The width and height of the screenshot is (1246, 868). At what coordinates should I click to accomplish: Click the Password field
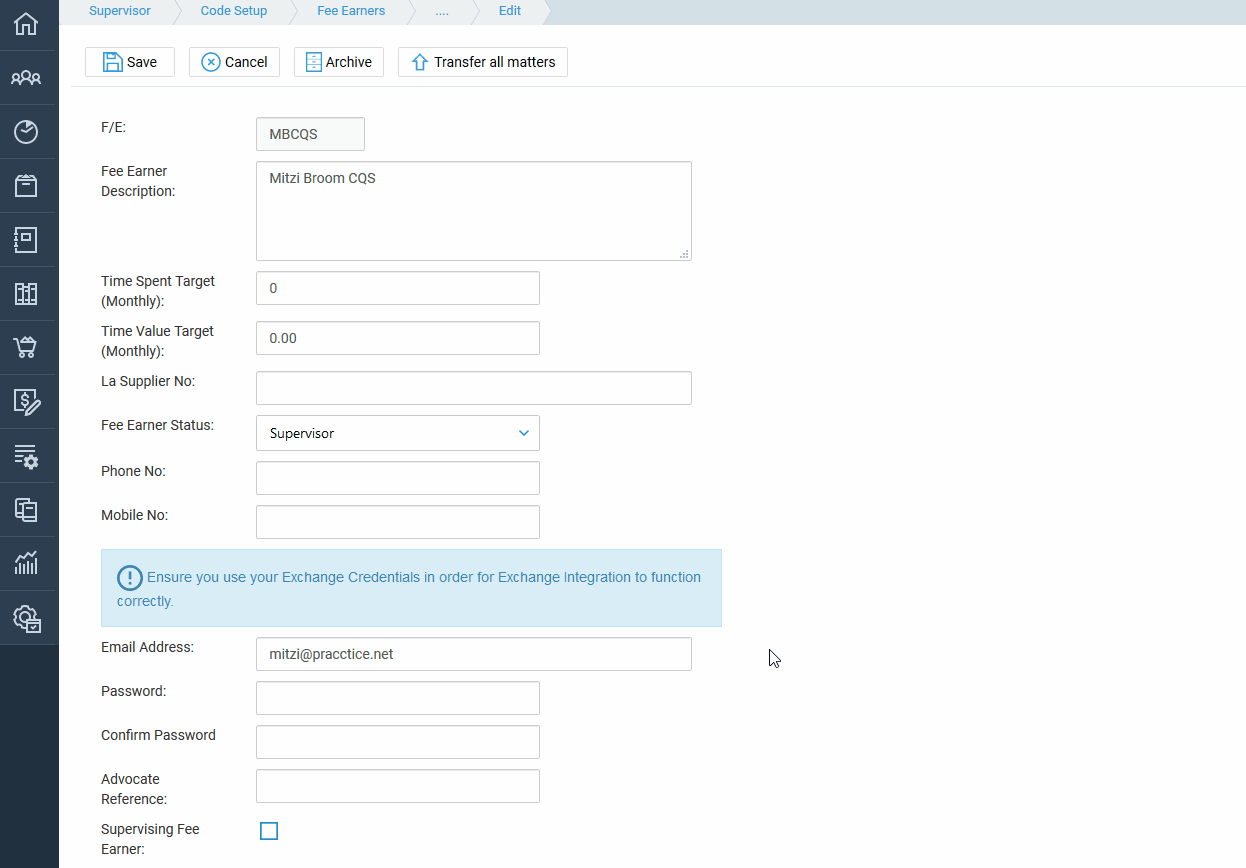pyautogui.click(x=398, y=698)
